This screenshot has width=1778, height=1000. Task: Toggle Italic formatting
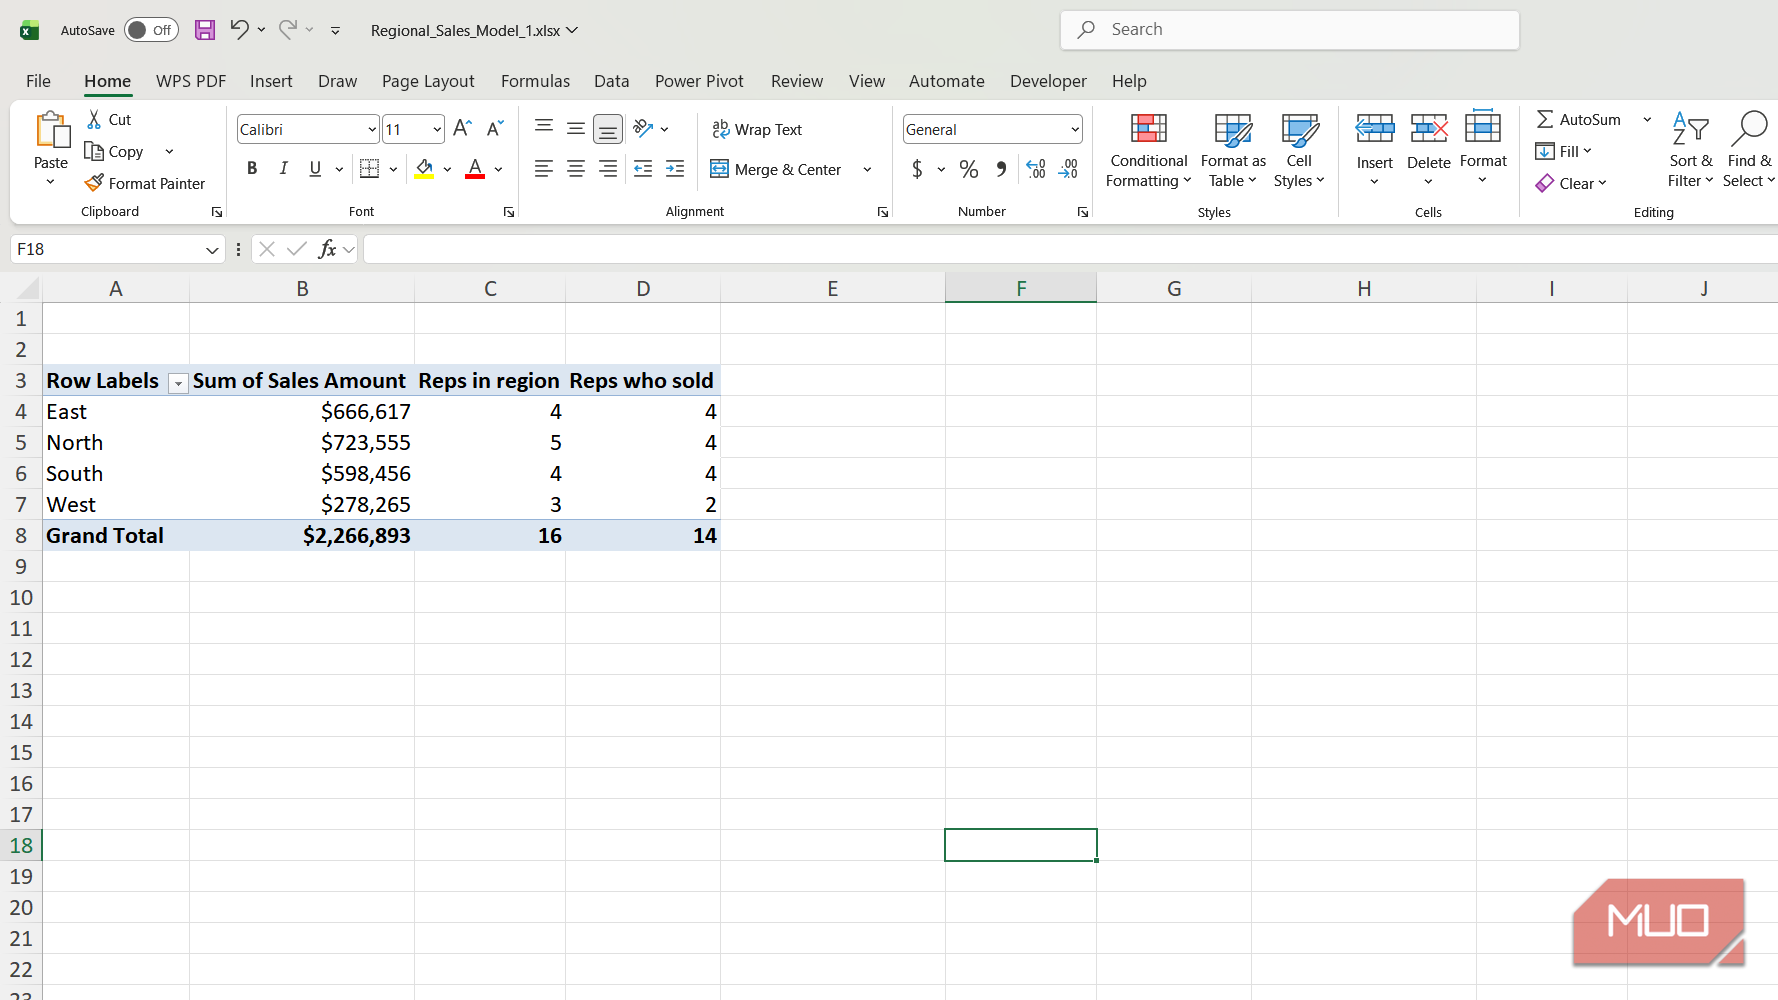point(284,169)
